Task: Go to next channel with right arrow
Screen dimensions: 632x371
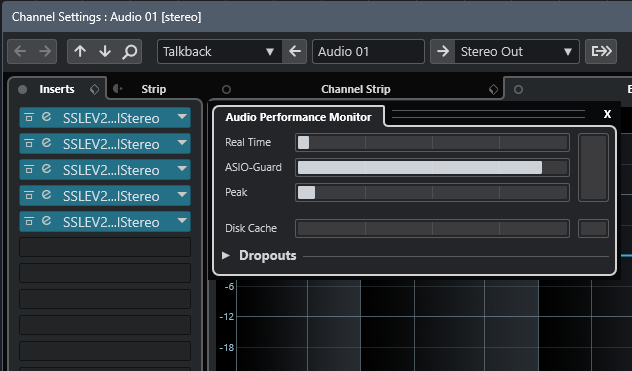Action: tap(45, 51)
